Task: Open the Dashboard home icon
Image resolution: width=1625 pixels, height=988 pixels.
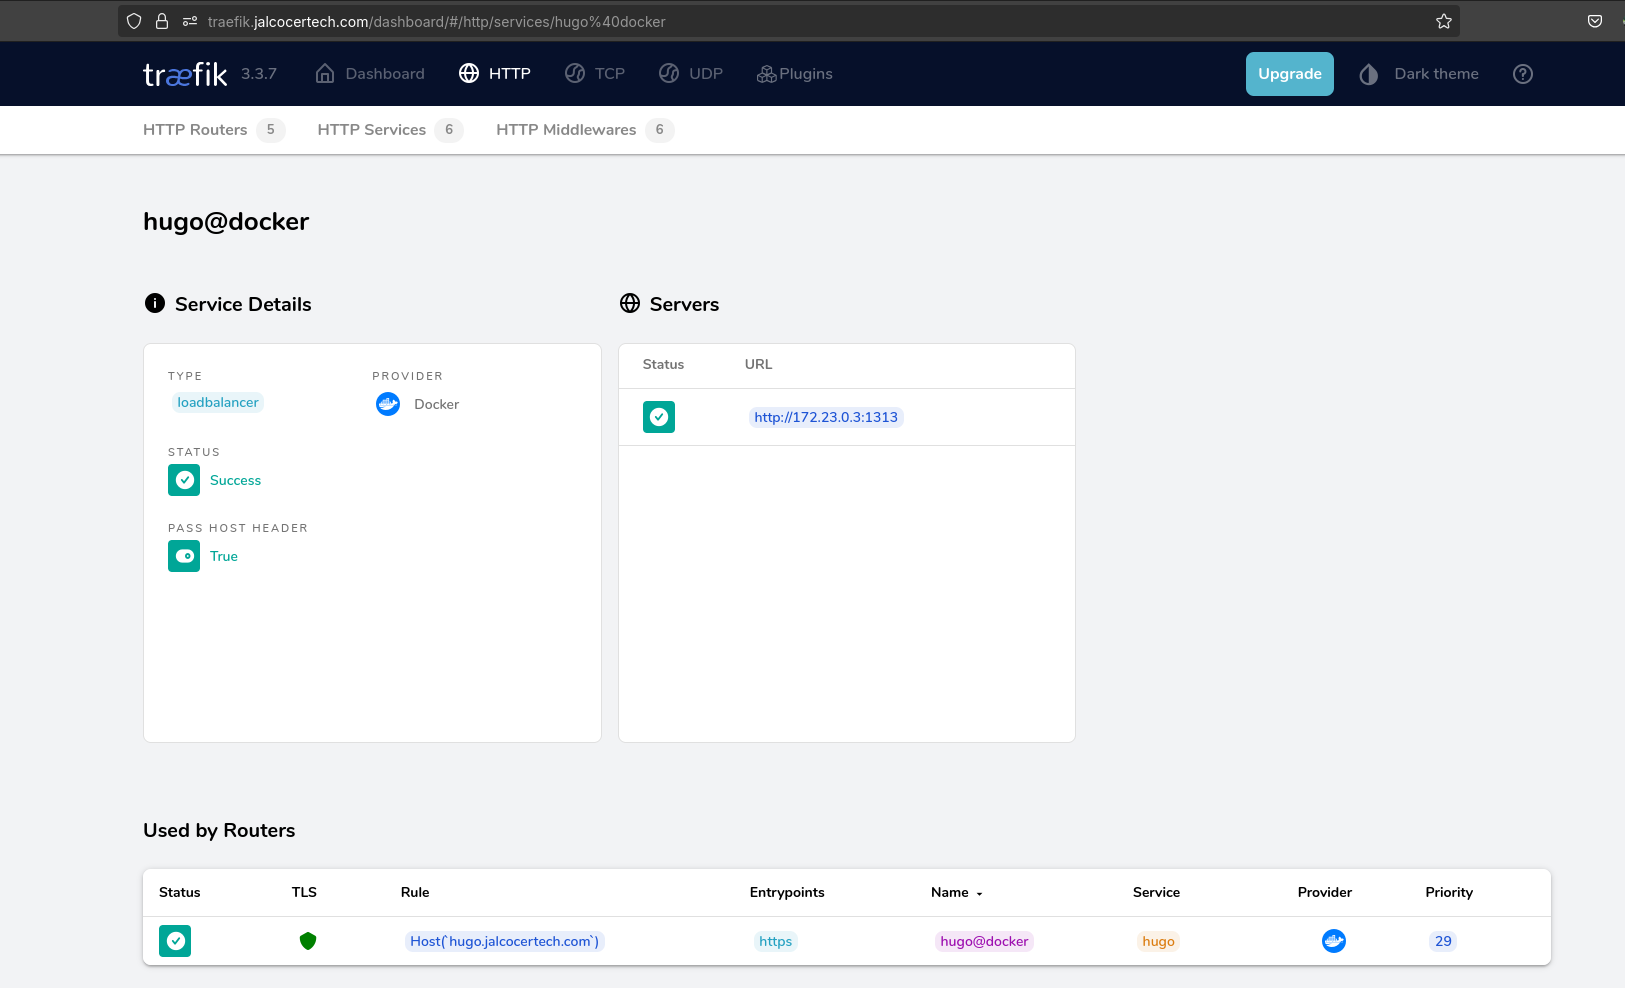Action: pyautogui.click(x=324, y=74)
